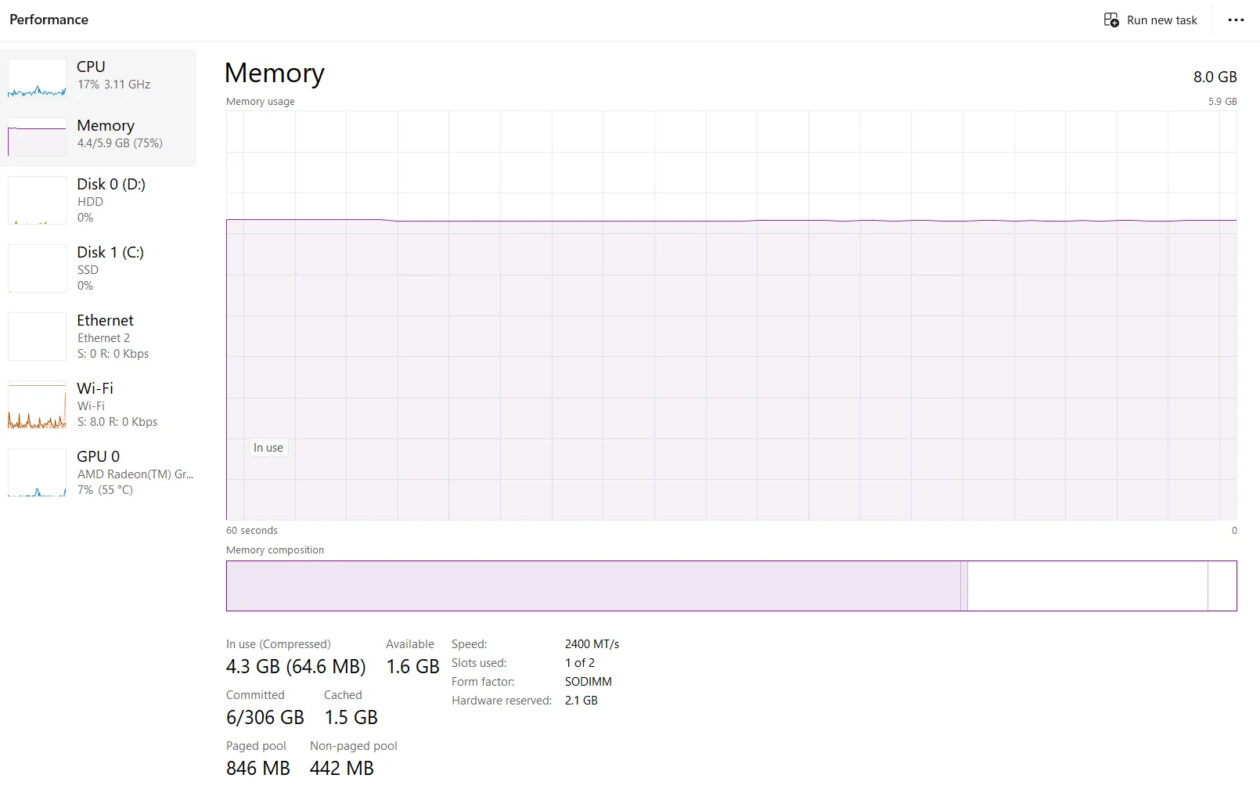The image size is (1260, 800).
Task: Open the Disk 1 (C:) SSD graph thumbnail
Action: (37, 268)
